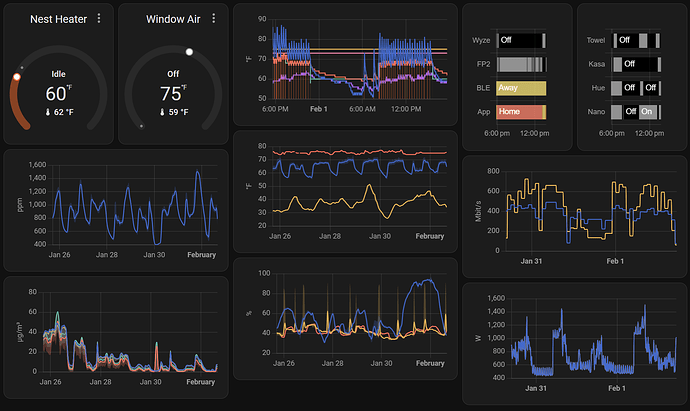Select the Window Air card title
Image resolution: width=690 pixels, height=411 pixels.
(173, 19)
